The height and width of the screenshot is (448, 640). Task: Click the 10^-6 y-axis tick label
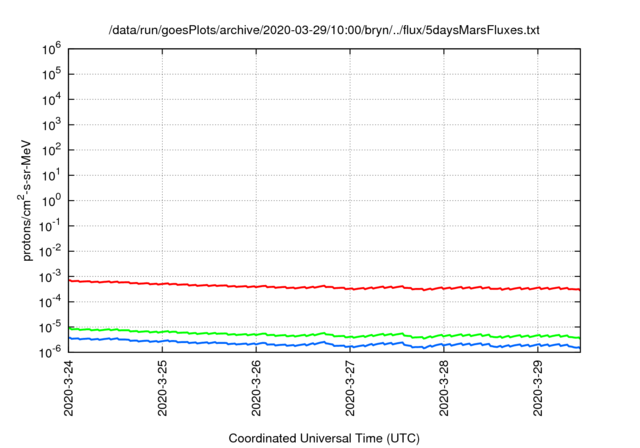[x=49, y=350]
